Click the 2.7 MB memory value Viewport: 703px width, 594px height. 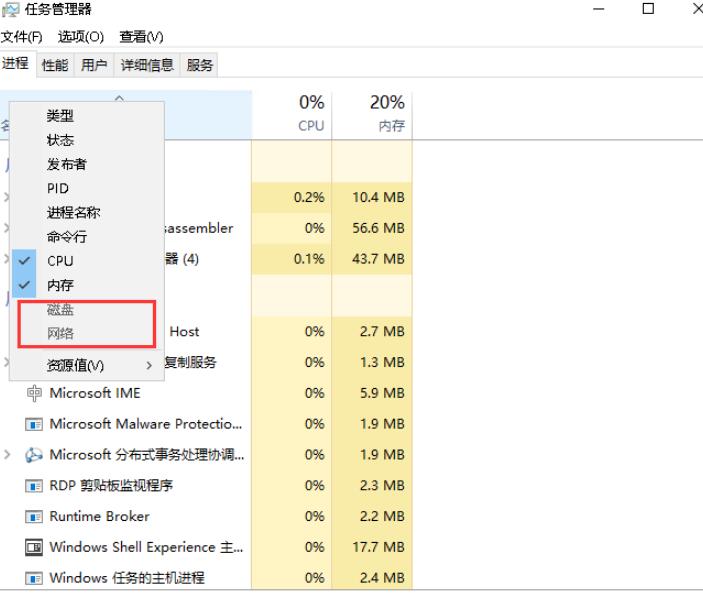382,332
